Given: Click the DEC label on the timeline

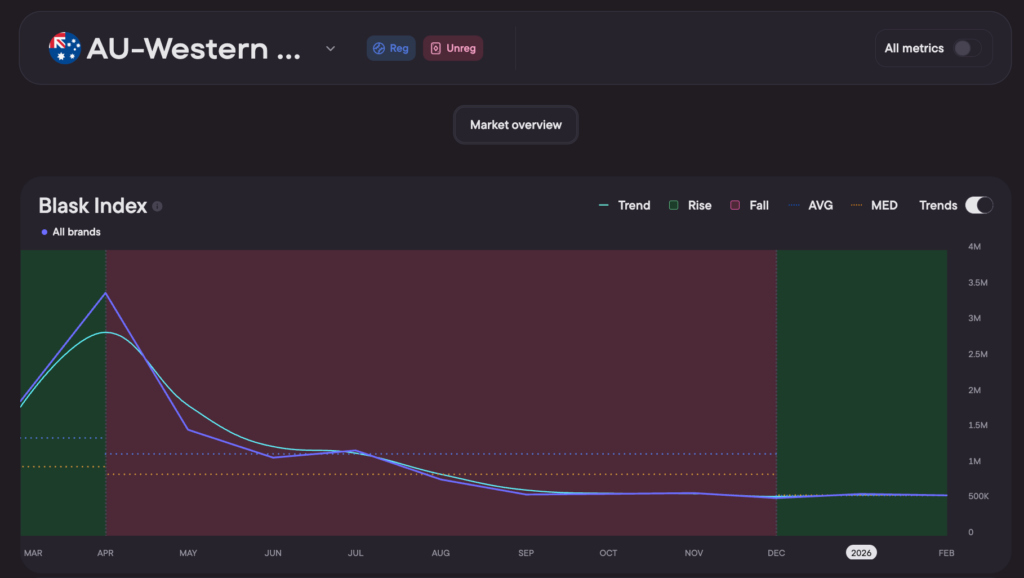Looking at the screenshot, I should point(776,553).
